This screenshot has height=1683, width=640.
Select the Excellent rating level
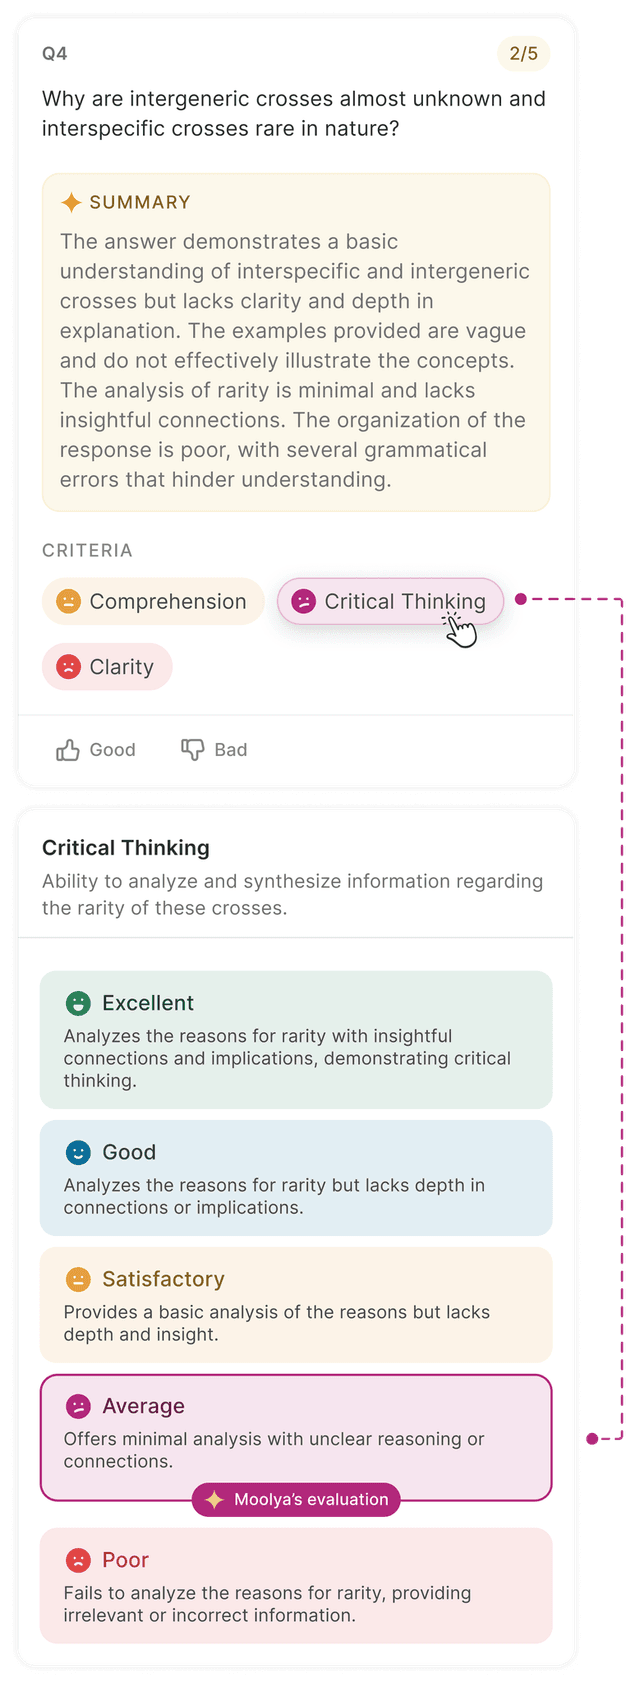coord(296,1040)
